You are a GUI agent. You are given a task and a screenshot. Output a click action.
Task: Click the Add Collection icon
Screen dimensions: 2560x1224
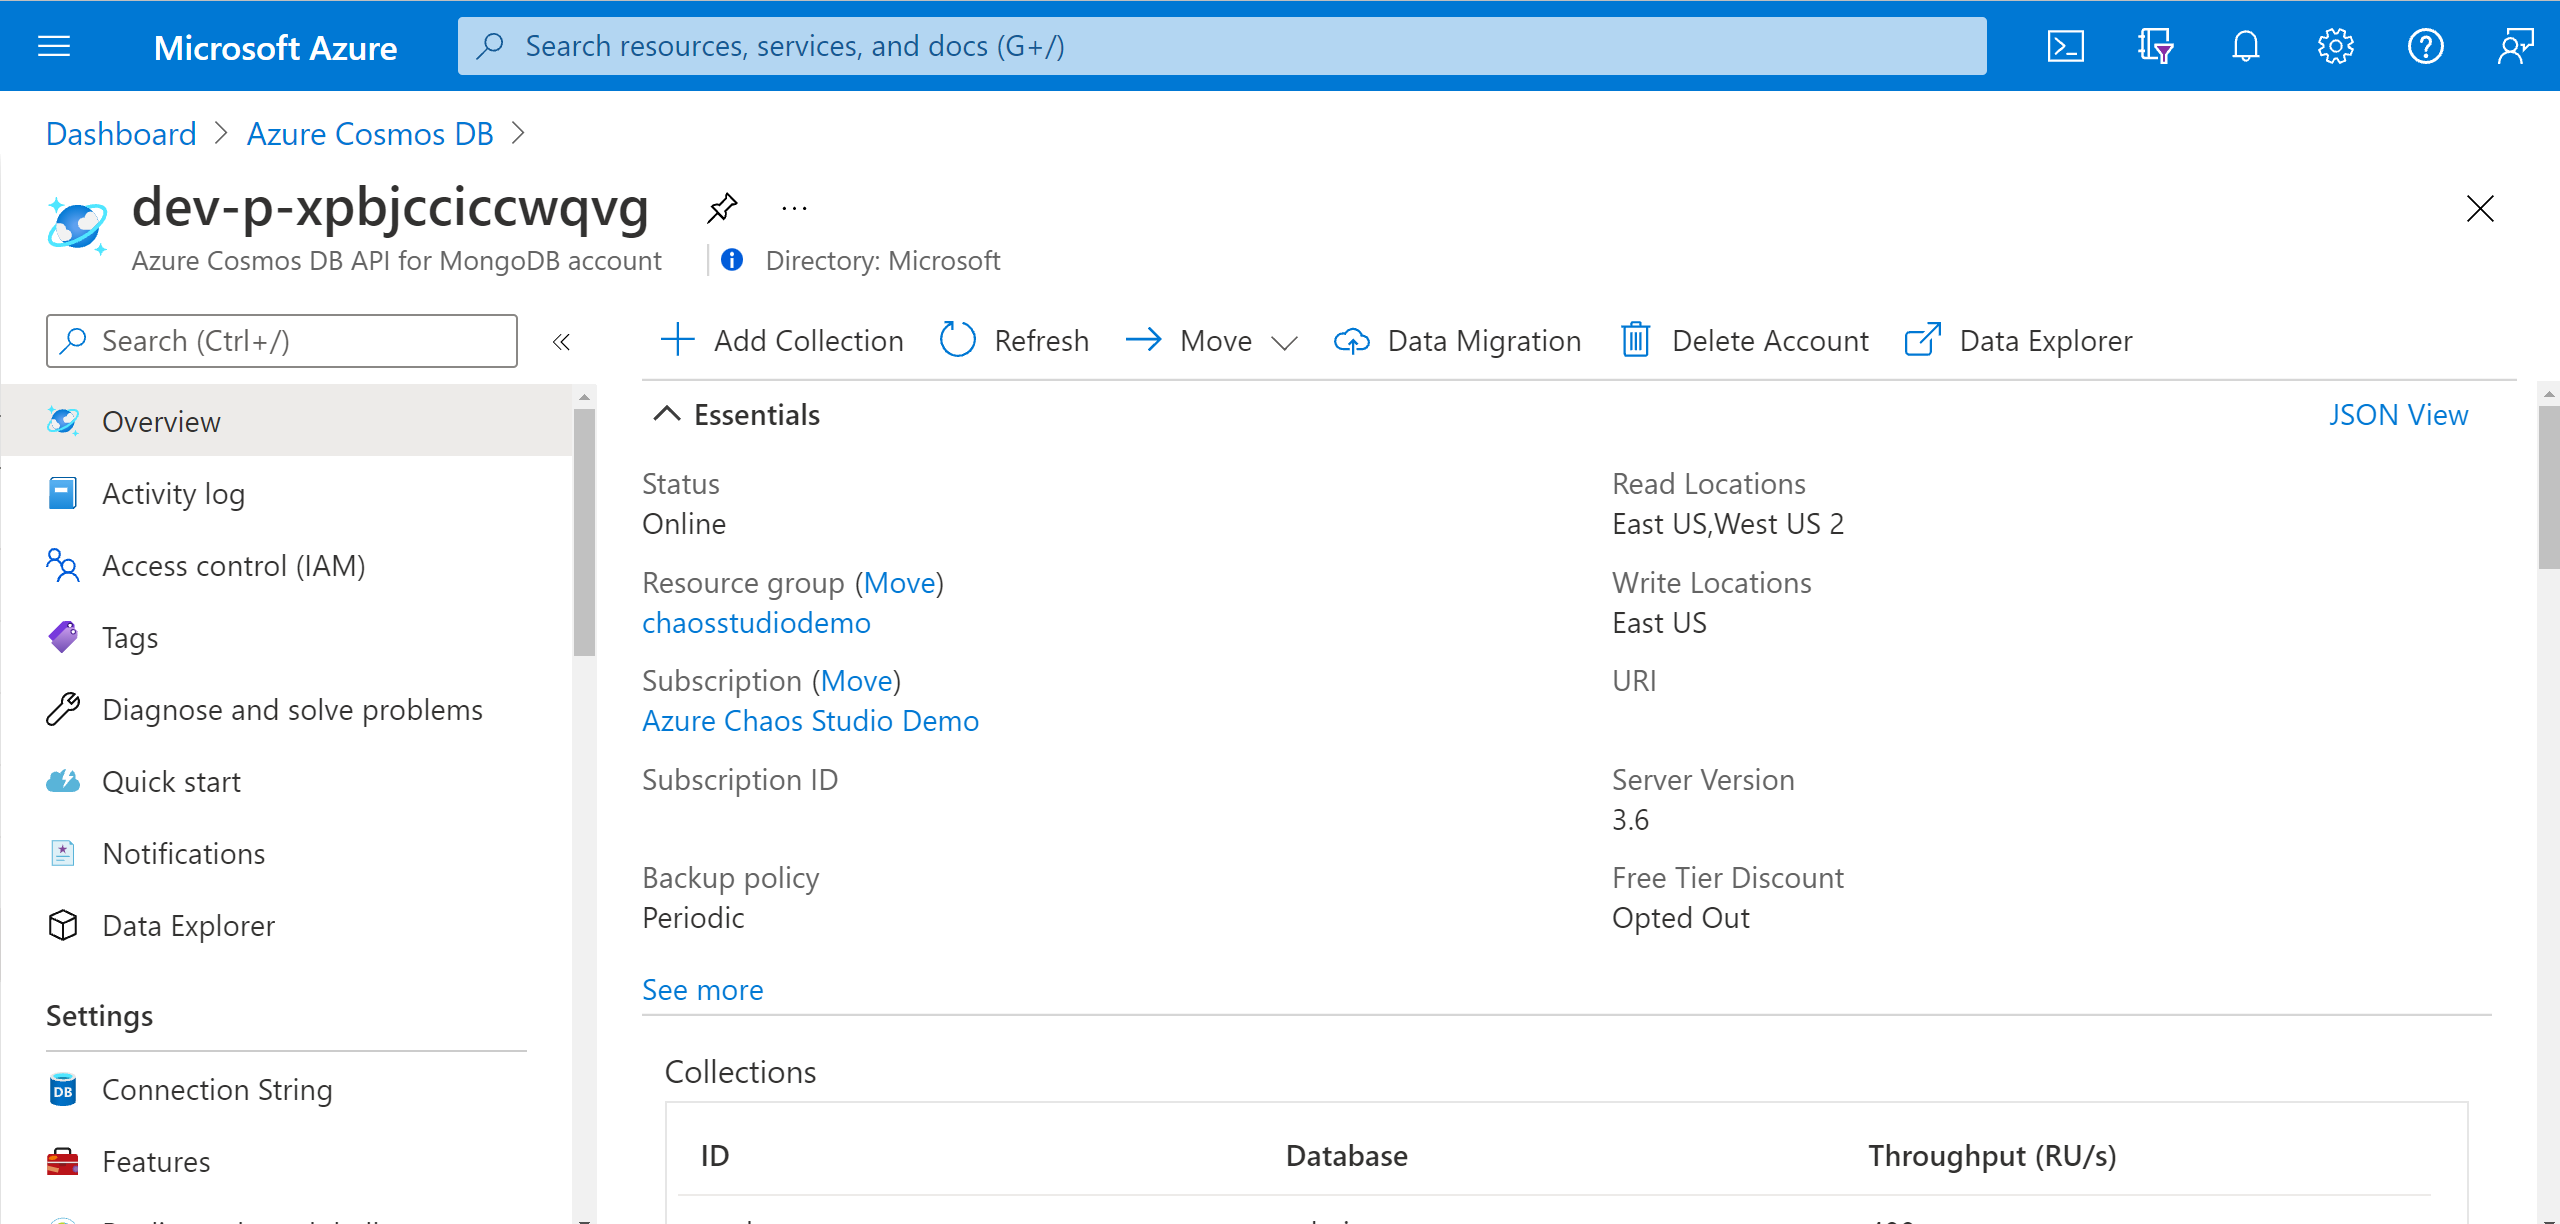(676, 339)
